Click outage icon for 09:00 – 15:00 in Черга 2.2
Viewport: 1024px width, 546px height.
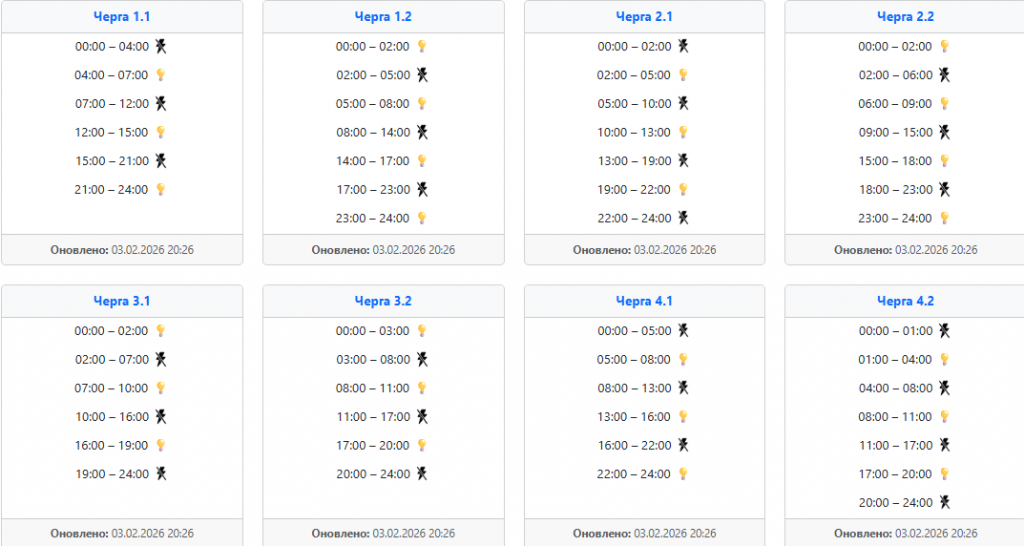coord(944,132)
